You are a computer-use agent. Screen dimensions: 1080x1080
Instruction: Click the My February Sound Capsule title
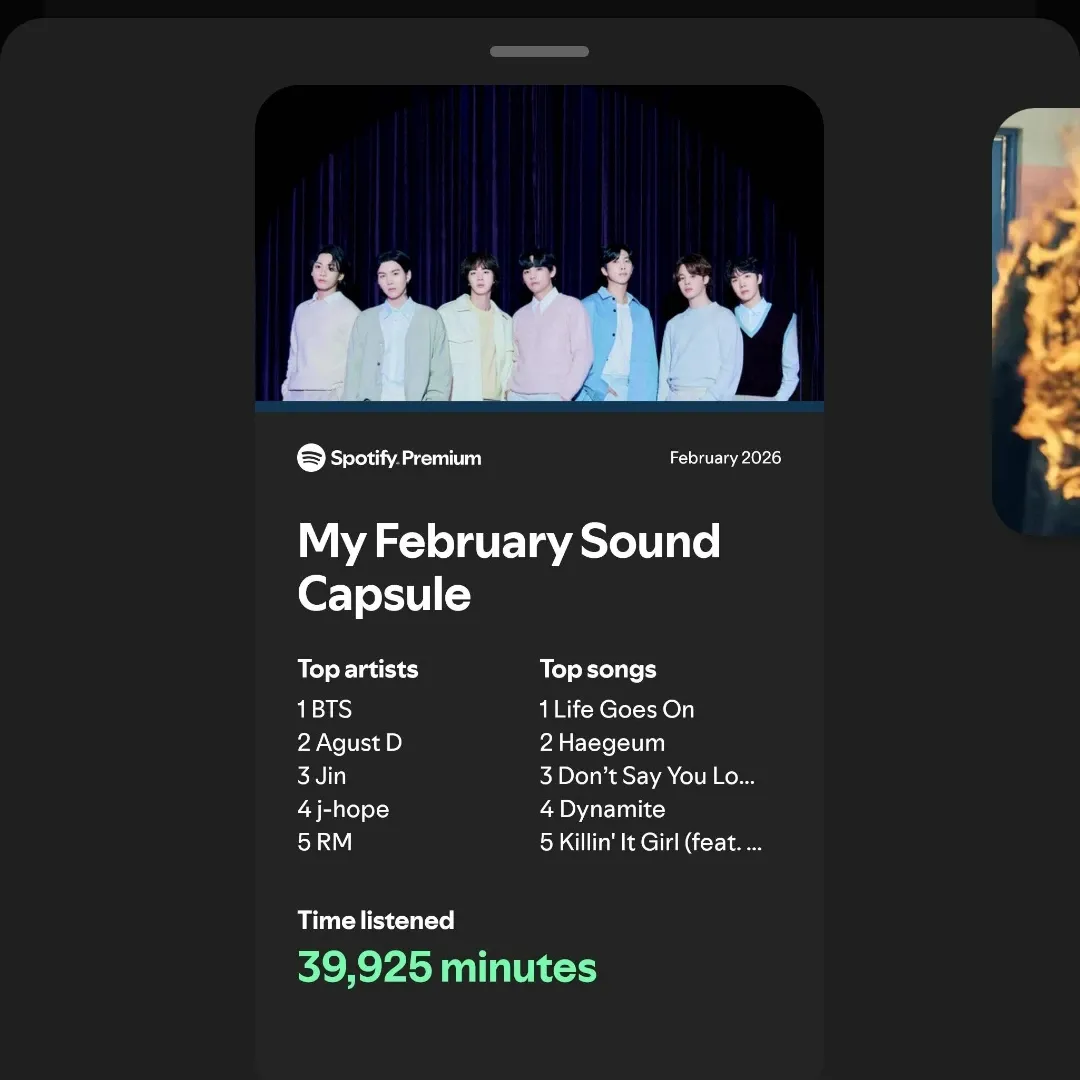pos(508,567)
